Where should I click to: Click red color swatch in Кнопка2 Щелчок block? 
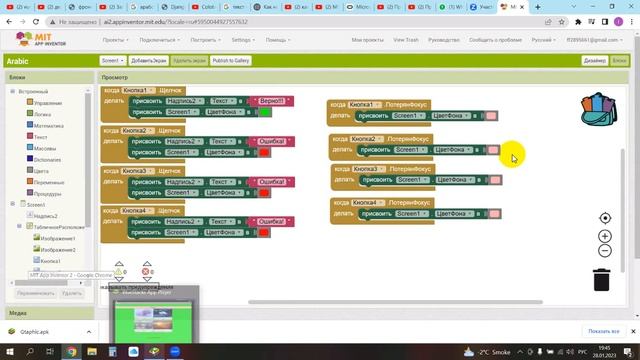pyautogui.click(x=264, y=152)
